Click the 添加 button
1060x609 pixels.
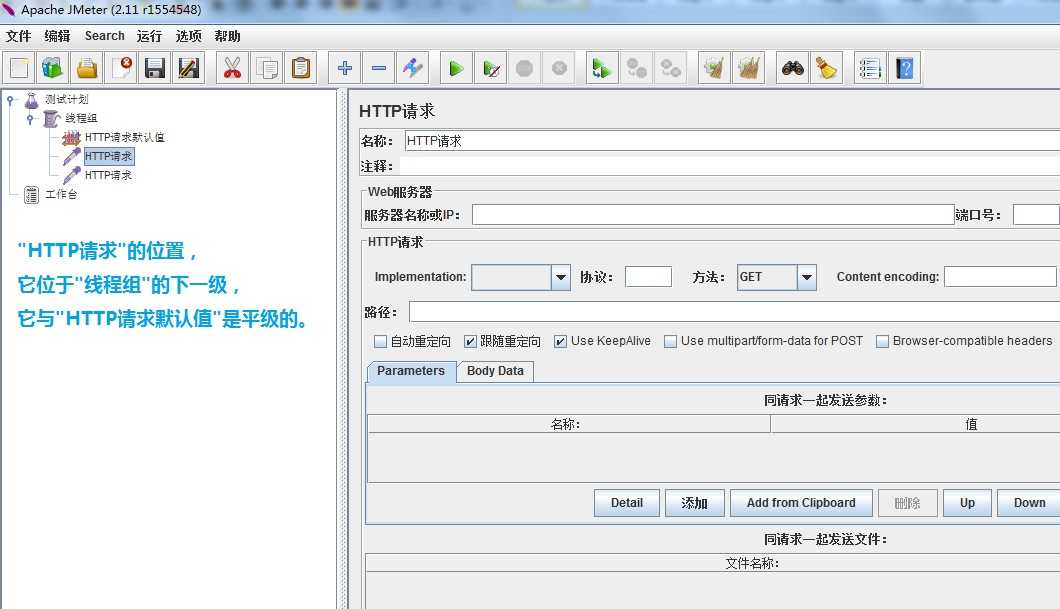[694, 503]
